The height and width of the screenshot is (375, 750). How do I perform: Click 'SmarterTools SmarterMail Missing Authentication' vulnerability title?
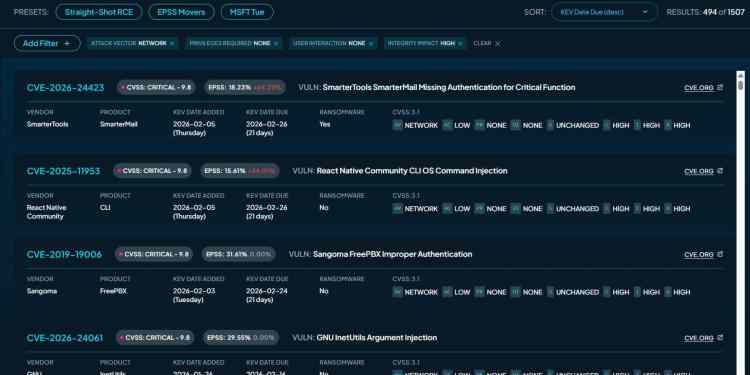[449, 88]
